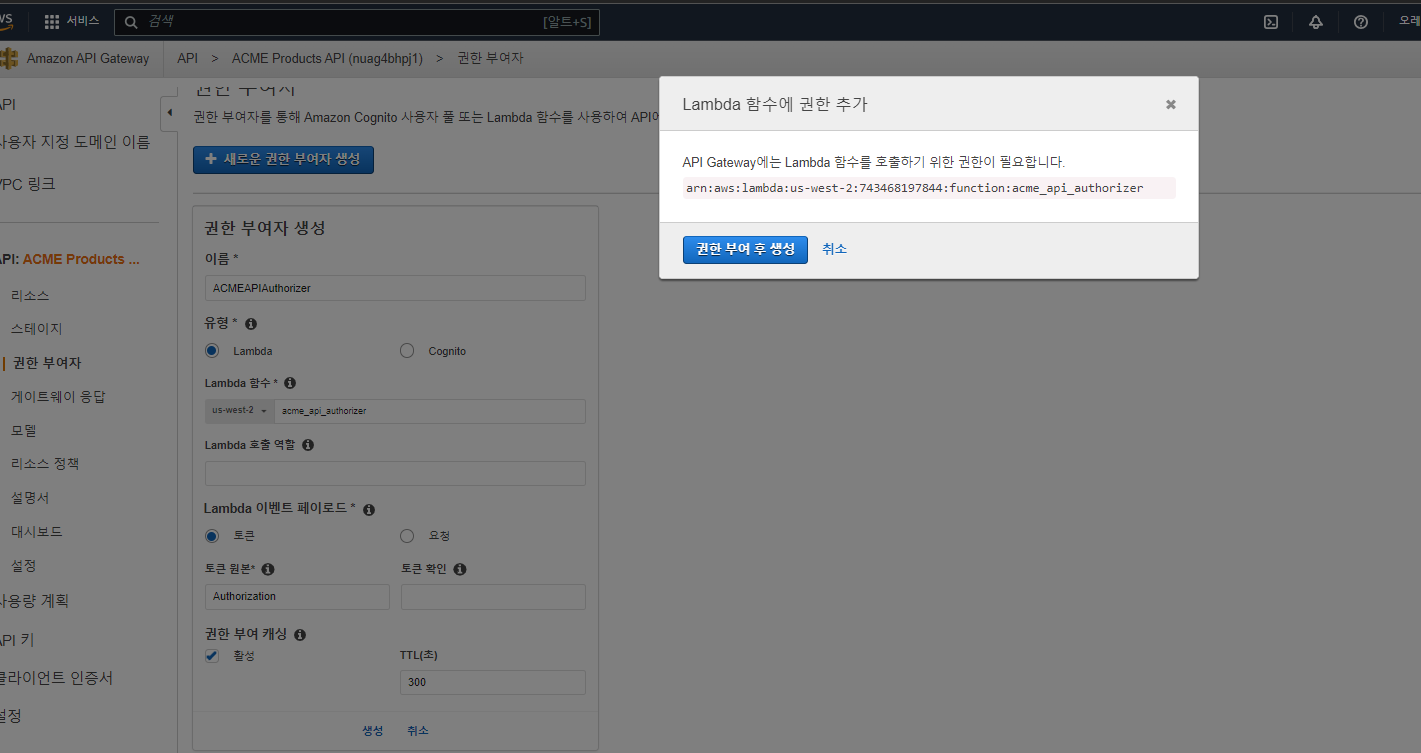The width and height of the screenshot is (1421, 753).
Task: Click the info icon next to Lambda 함수
Action: tap(290, 383)
